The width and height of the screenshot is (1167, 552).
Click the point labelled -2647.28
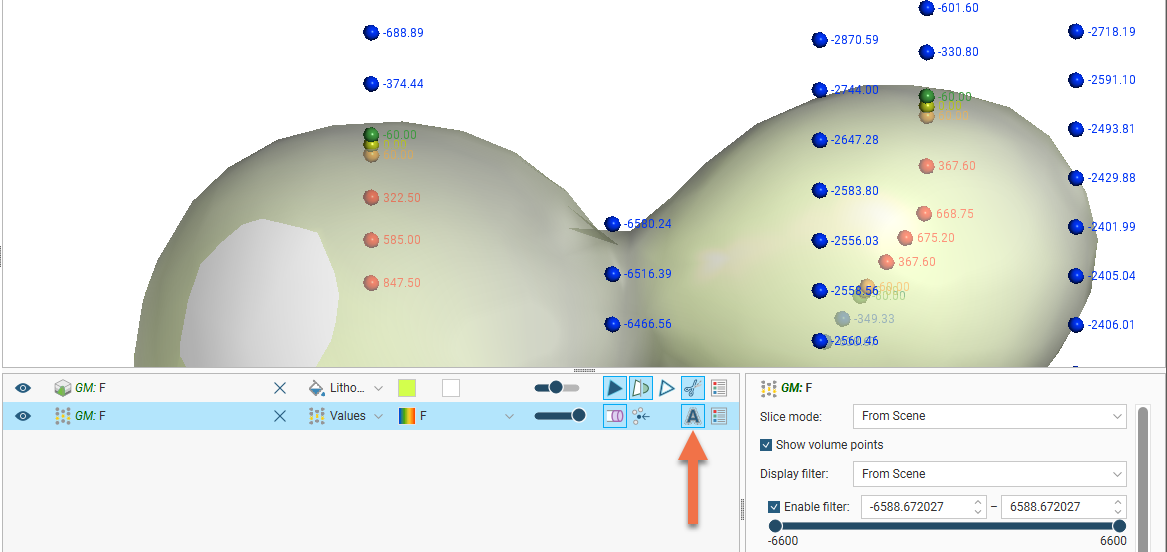click(819, 140)
